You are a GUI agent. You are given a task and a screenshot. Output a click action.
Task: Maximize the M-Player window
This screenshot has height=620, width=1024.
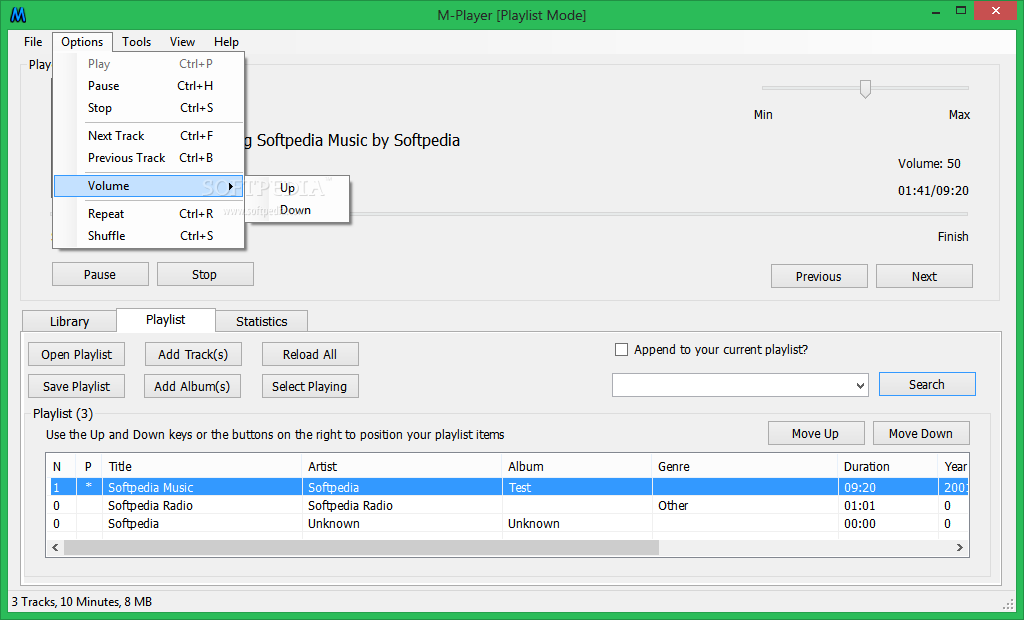(961, 10)
